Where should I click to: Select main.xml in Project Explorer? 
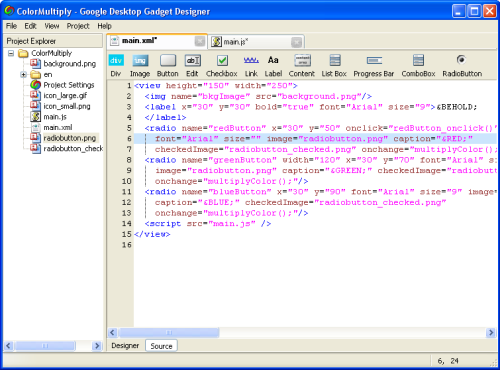click(x=58, y=127)
